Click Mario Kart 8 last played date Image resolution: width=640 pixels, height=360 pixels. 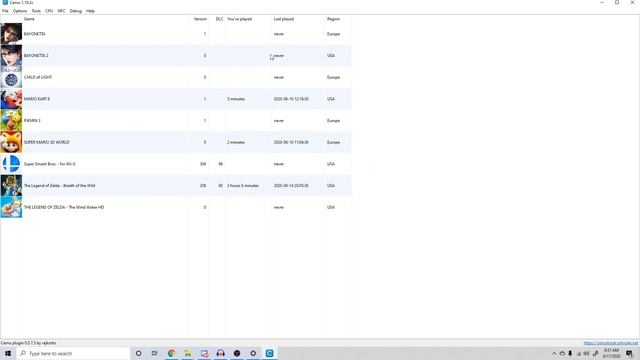(291, 99)
